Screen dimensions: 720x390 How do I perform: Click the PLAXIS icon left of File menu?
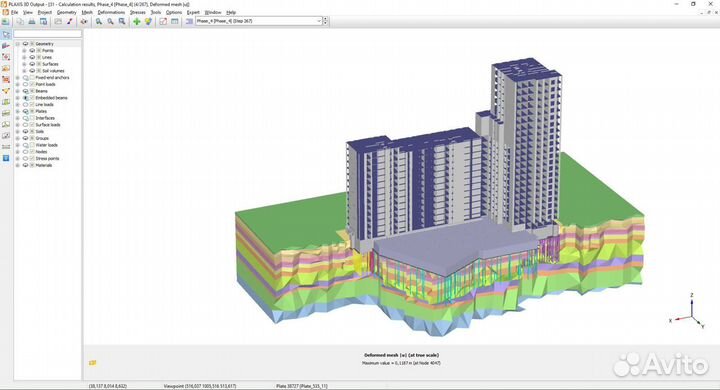coord(5,12)
